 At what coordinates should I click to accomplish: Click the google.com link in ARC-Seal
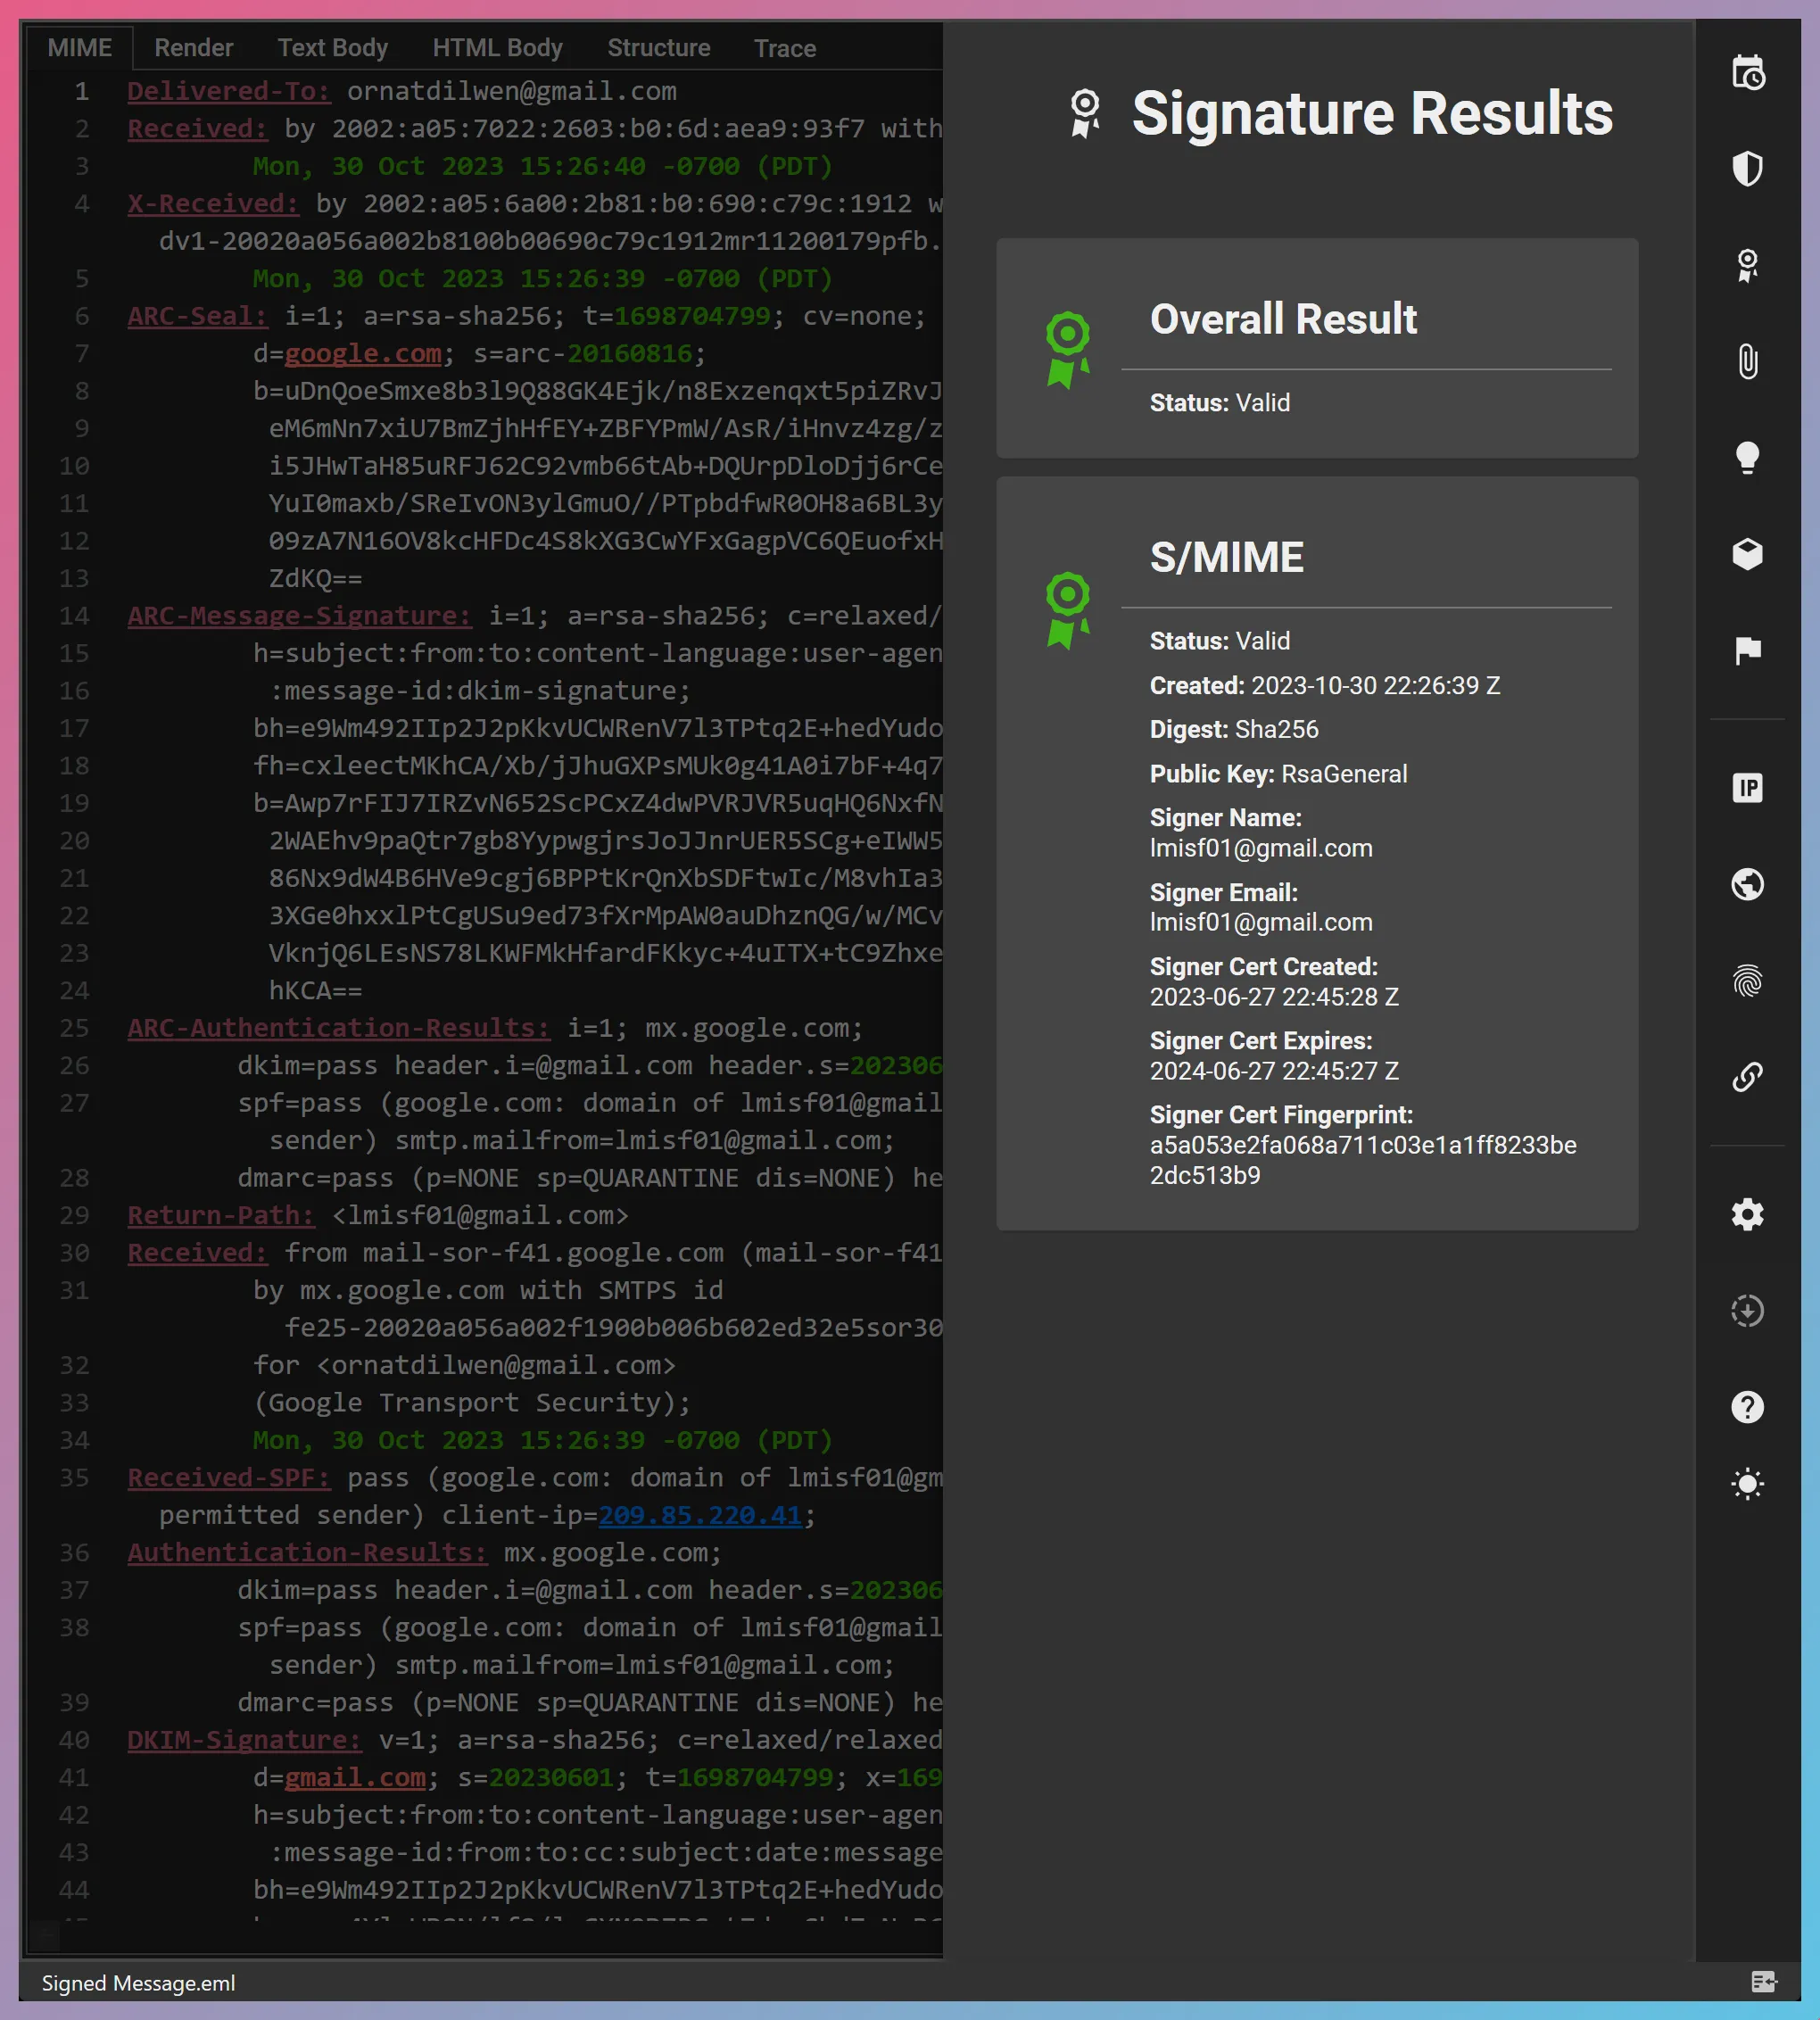click(362, 353)
